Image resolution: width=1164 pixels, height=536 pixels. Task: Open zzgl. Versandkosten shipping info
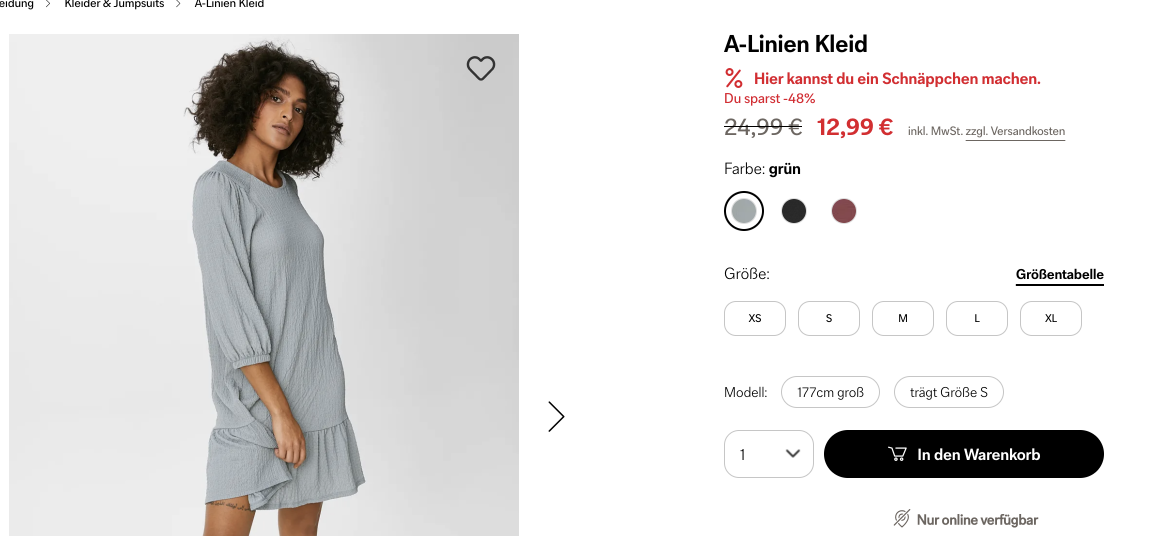pos(1015,131)
